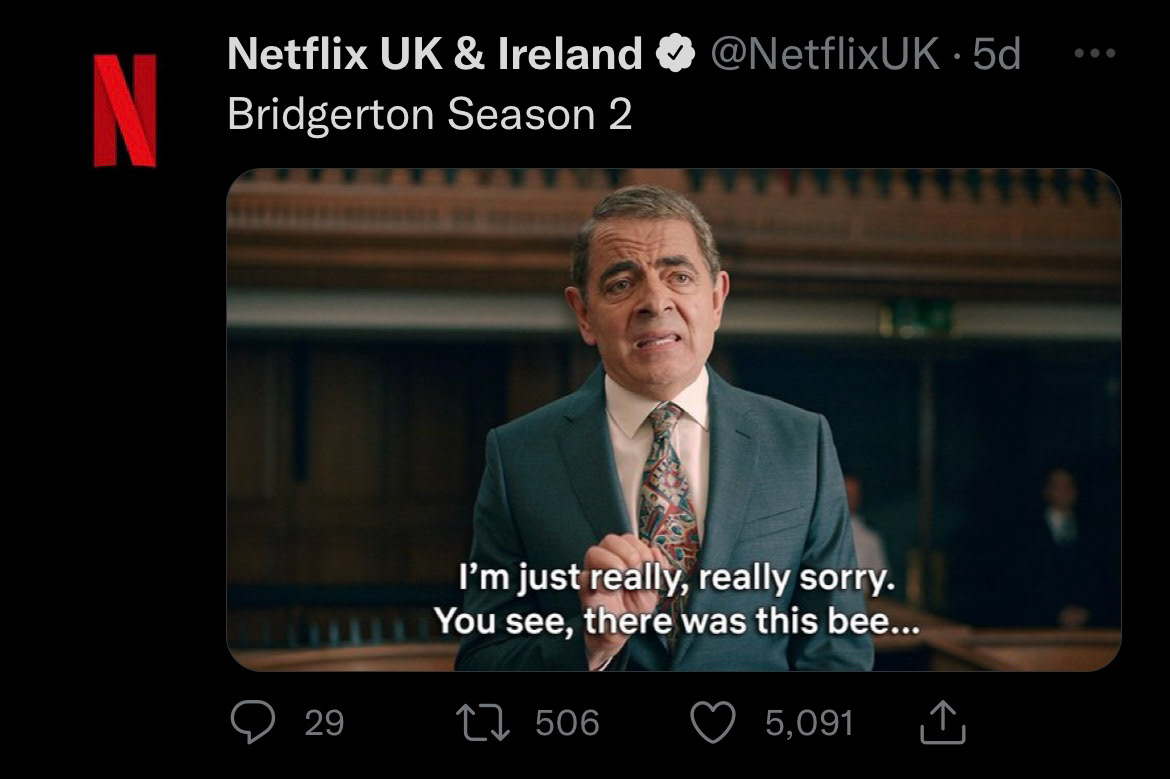
Task: Click the Netflix red N profile avatar
Action: pyautogui.click(x=125, y=110)
